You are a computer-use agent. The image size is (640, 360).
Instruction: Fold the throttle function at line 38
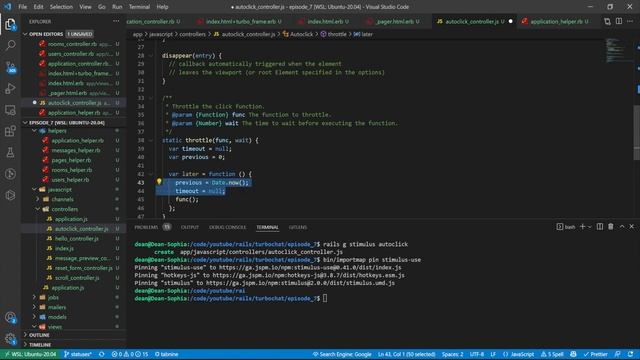pos(151,140)
